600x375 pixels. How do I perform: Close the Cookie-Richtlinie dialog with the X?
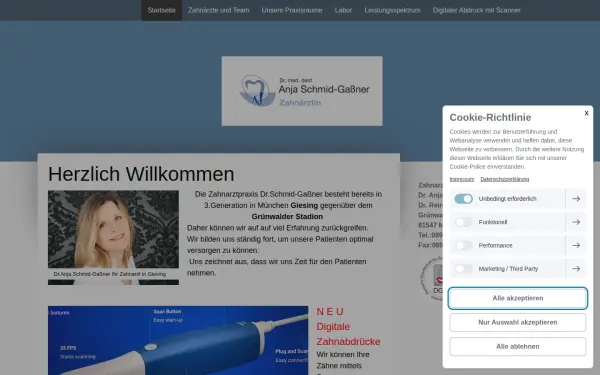(x=586, y=113)
